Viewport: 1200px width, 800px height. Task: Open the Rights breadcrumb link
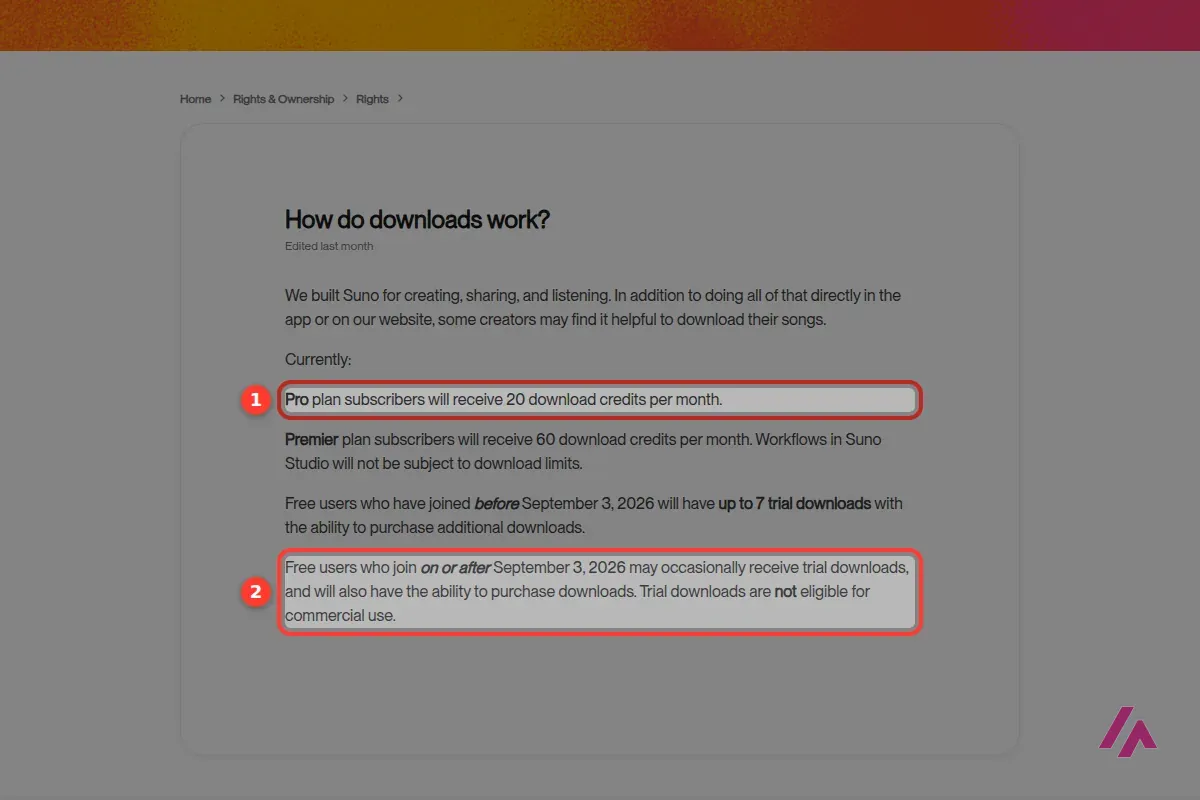click(372, 99)
